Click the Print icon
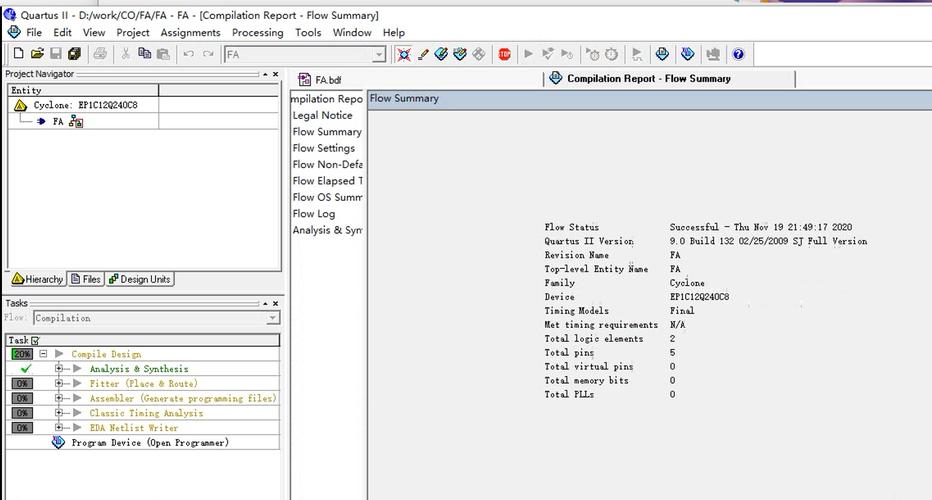This screenshot has height=500, width=932. (x=100, y=54)
